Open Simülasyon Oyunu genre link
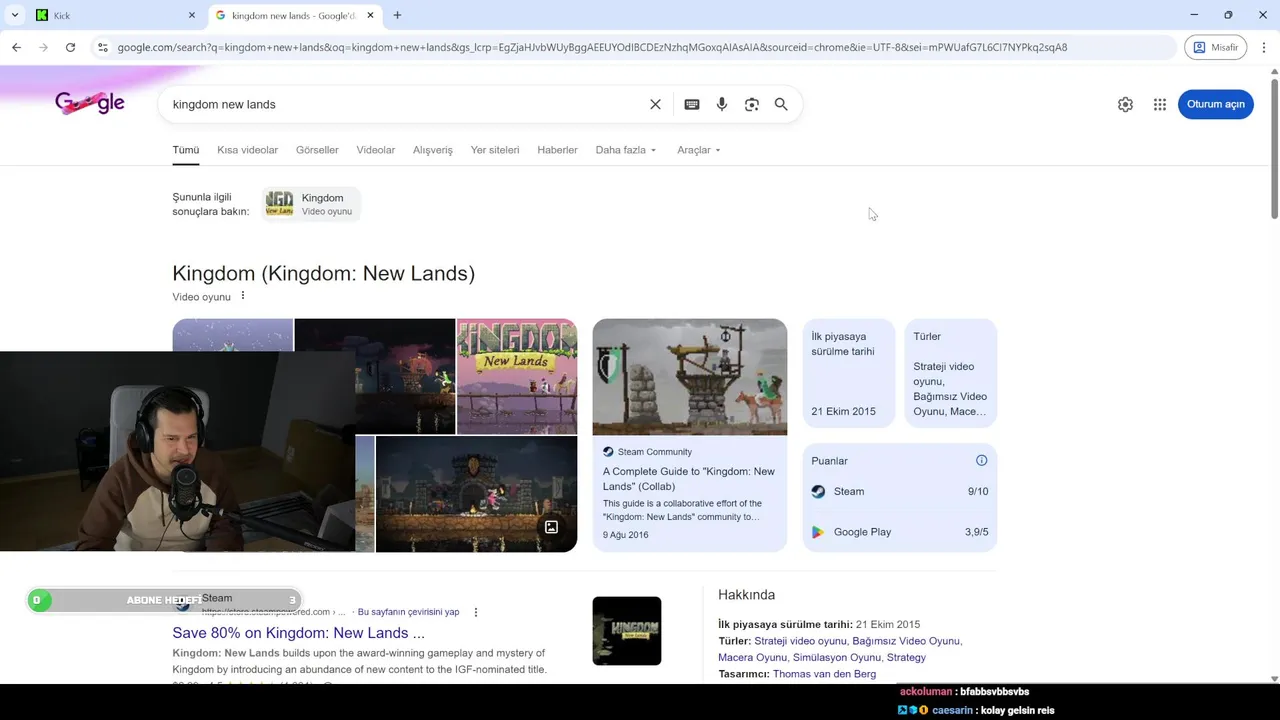The image size is (1280, 720). click(x=836, y=657)
